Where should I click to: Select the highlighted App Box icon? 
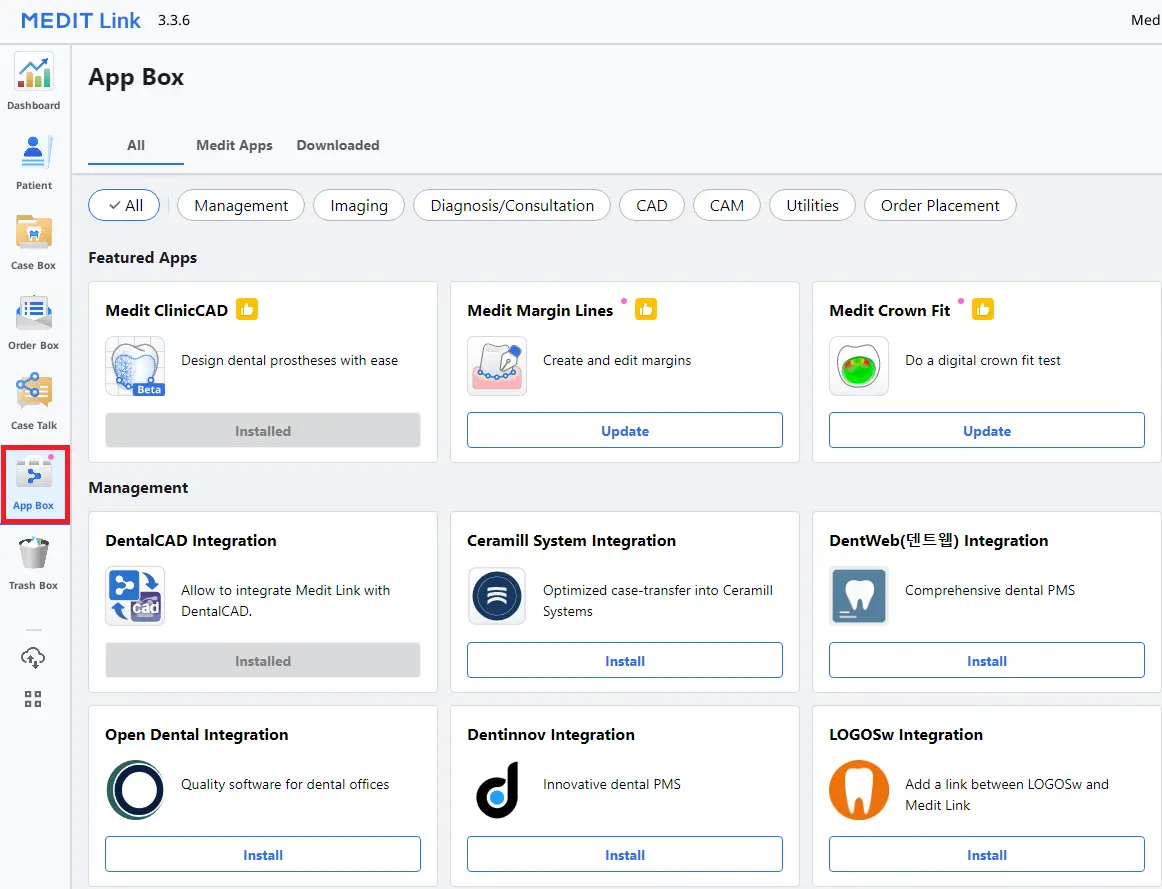(34, 484)
